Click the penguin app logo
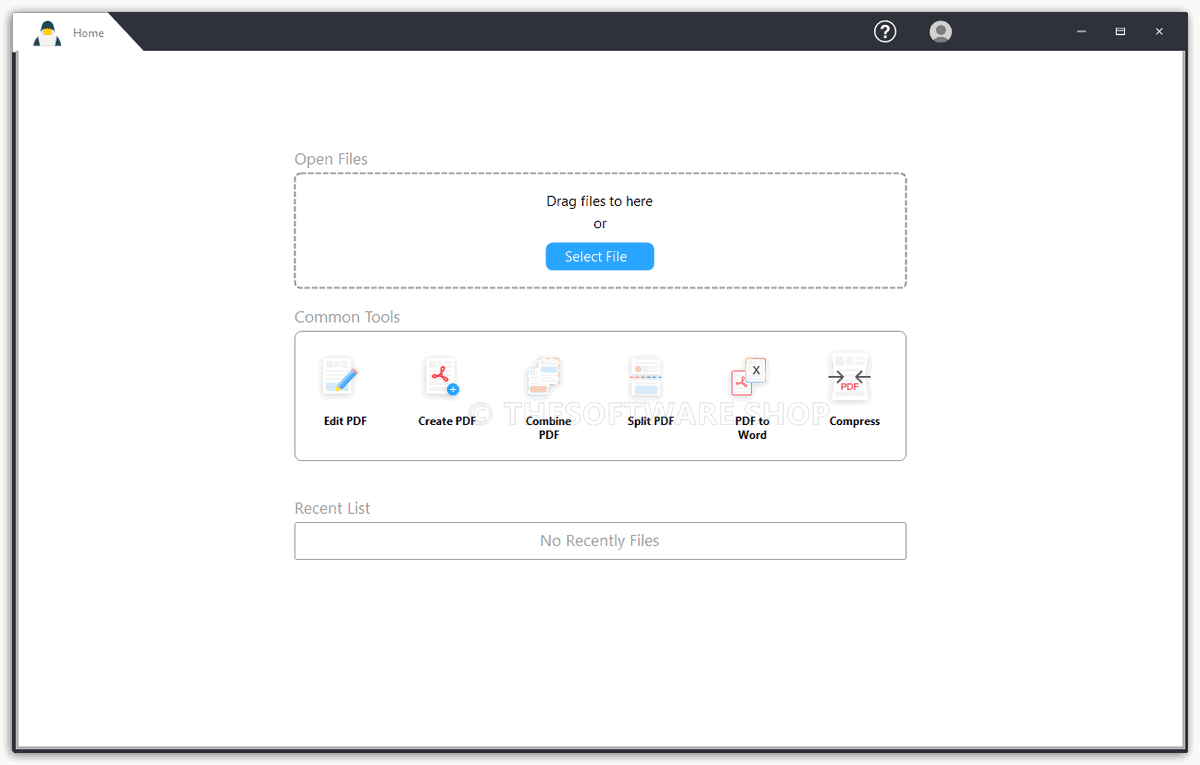Viewport: 1200px width, 765px height. point(47,33)
